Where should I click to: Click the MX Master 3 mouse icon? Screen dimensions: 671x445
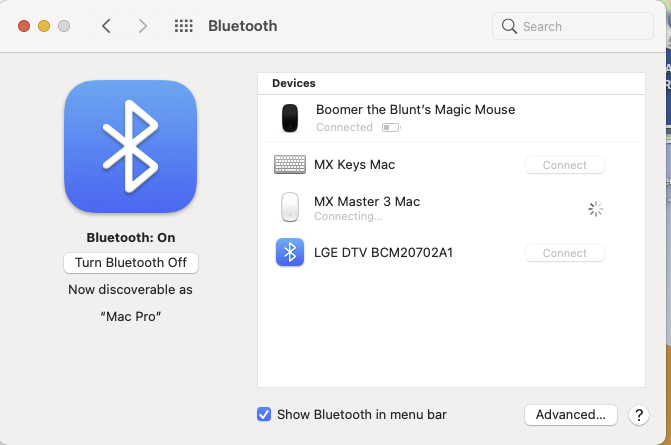290,208
